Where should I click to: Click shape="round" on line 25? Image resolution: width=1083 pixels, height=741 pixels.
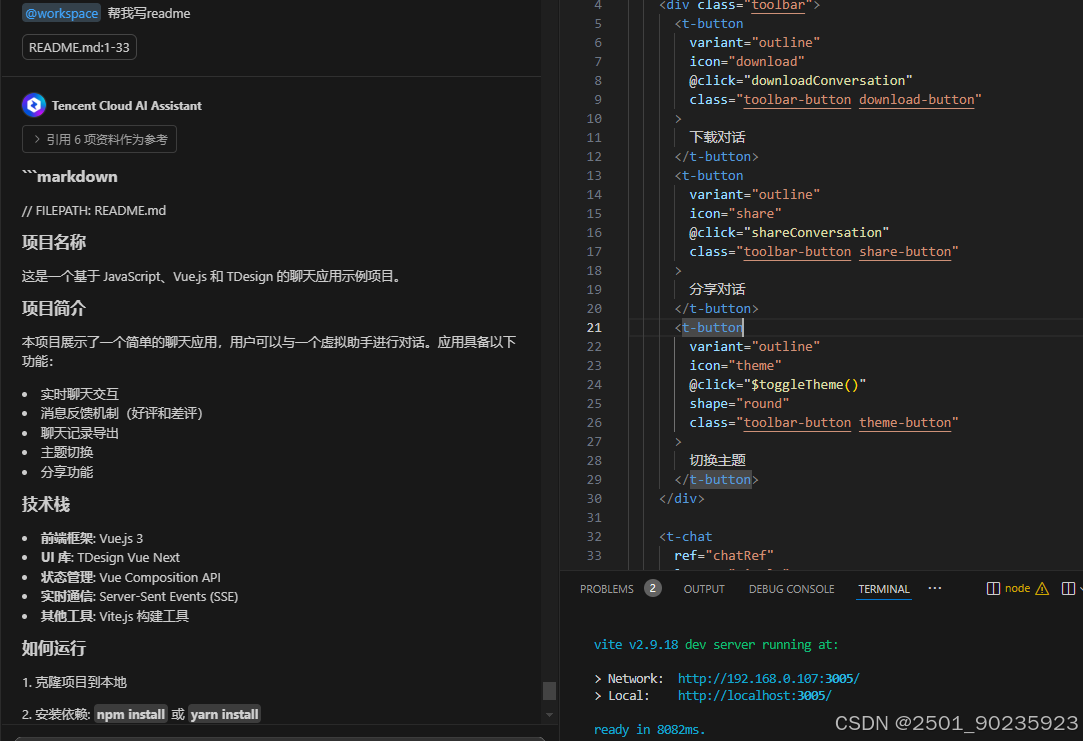point(739,403)
